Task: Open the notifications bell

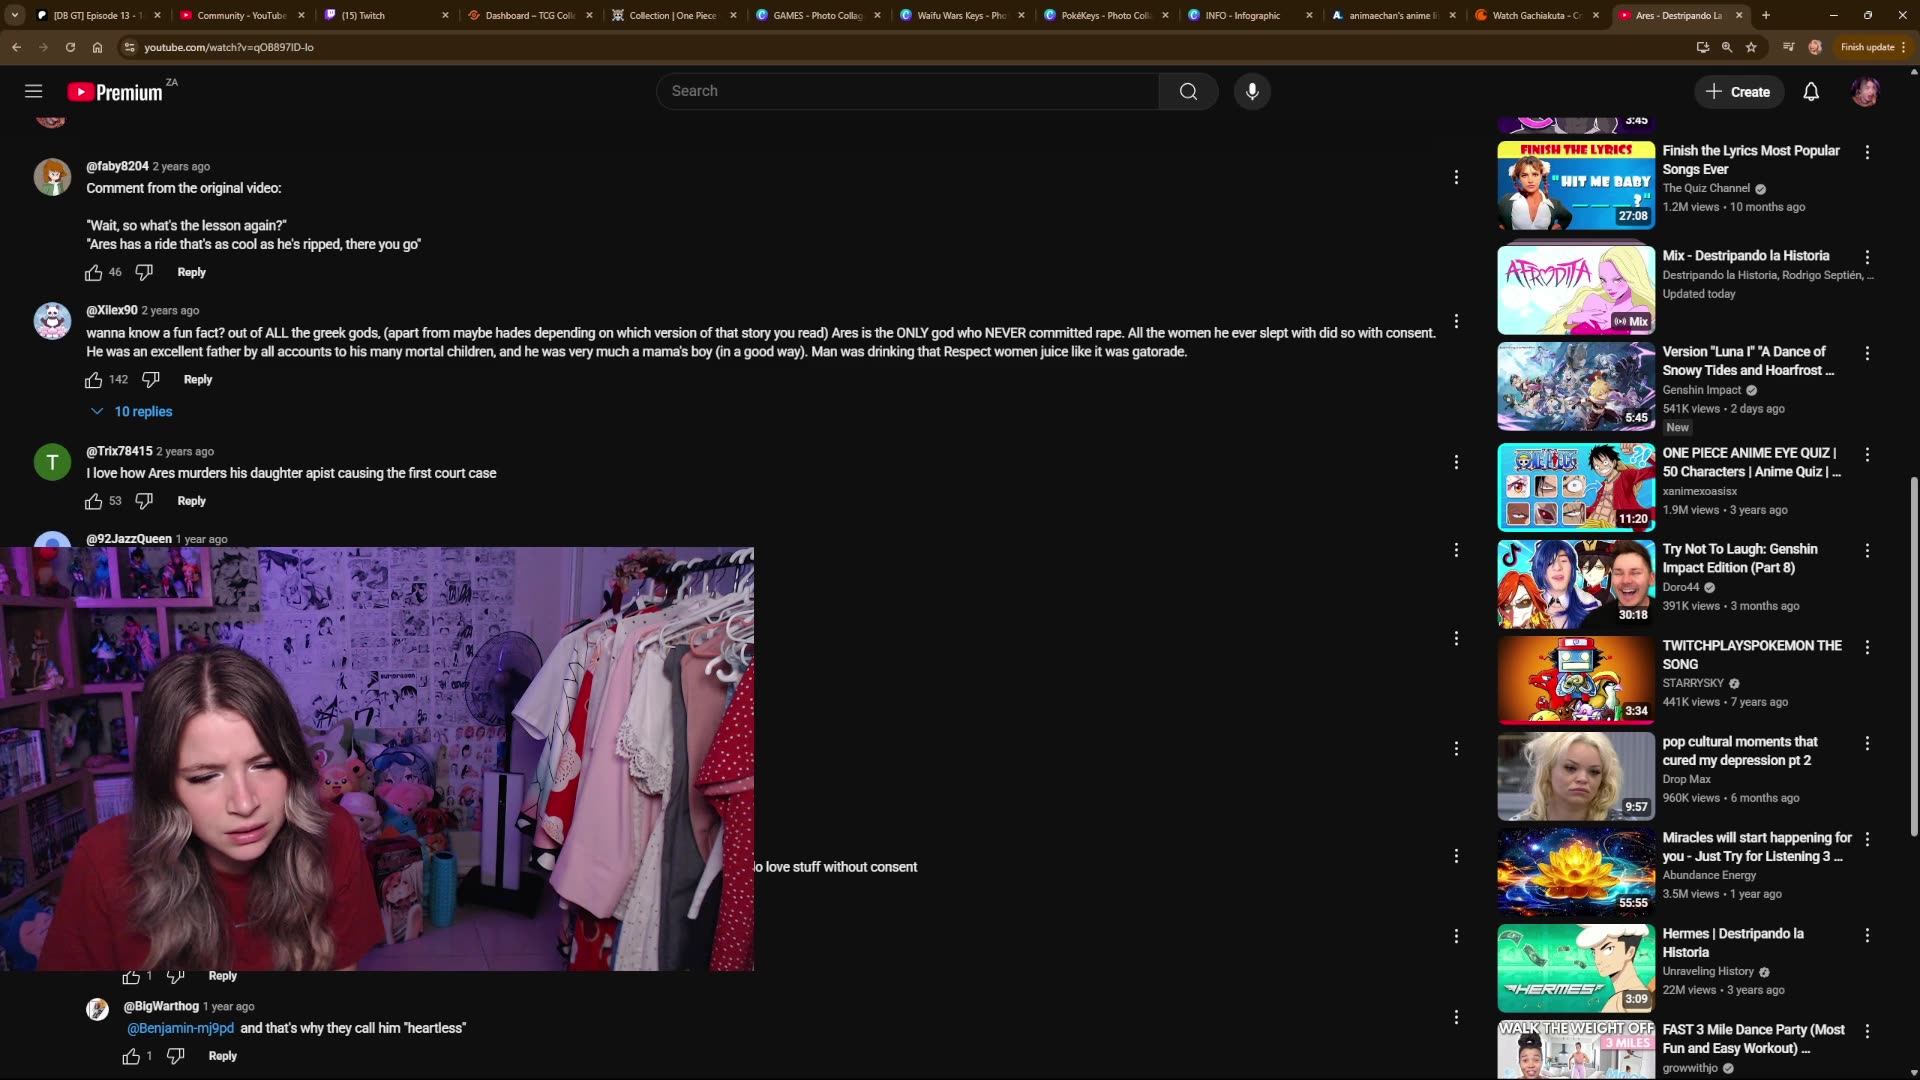Action: (1810, 91)
